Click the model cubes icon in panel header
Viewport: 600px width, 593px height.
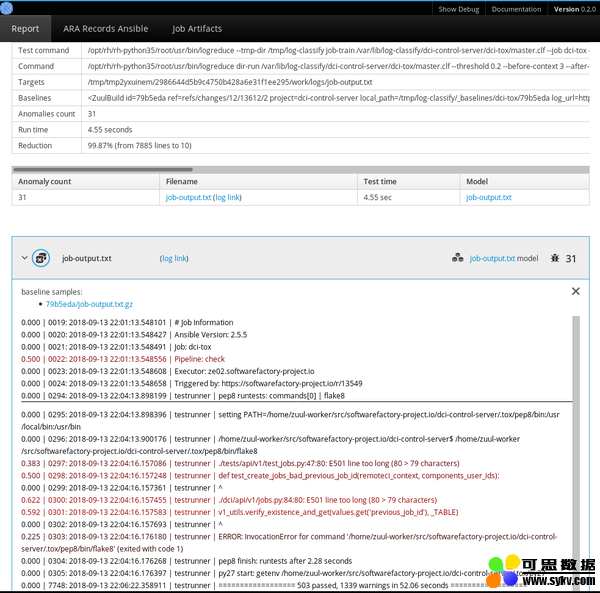pos(457,258)
